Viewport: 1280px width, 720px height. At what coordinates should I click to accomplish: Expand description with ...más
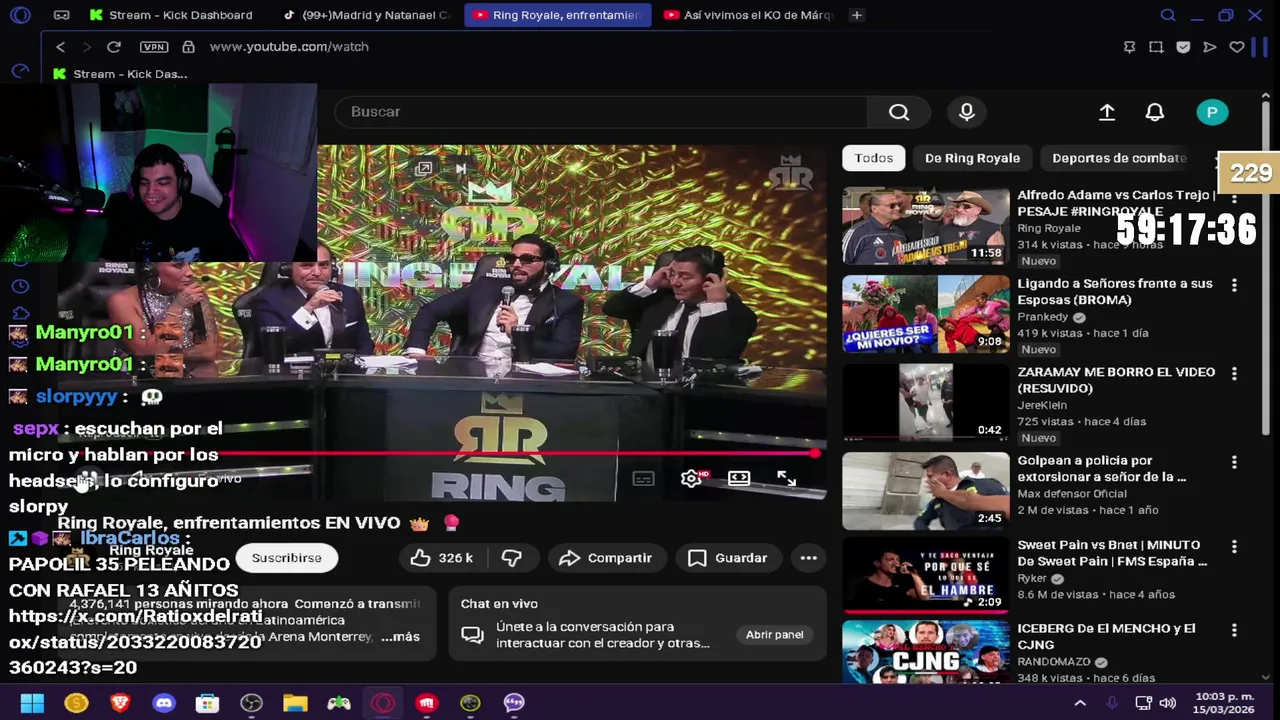(x=400, y=637)
